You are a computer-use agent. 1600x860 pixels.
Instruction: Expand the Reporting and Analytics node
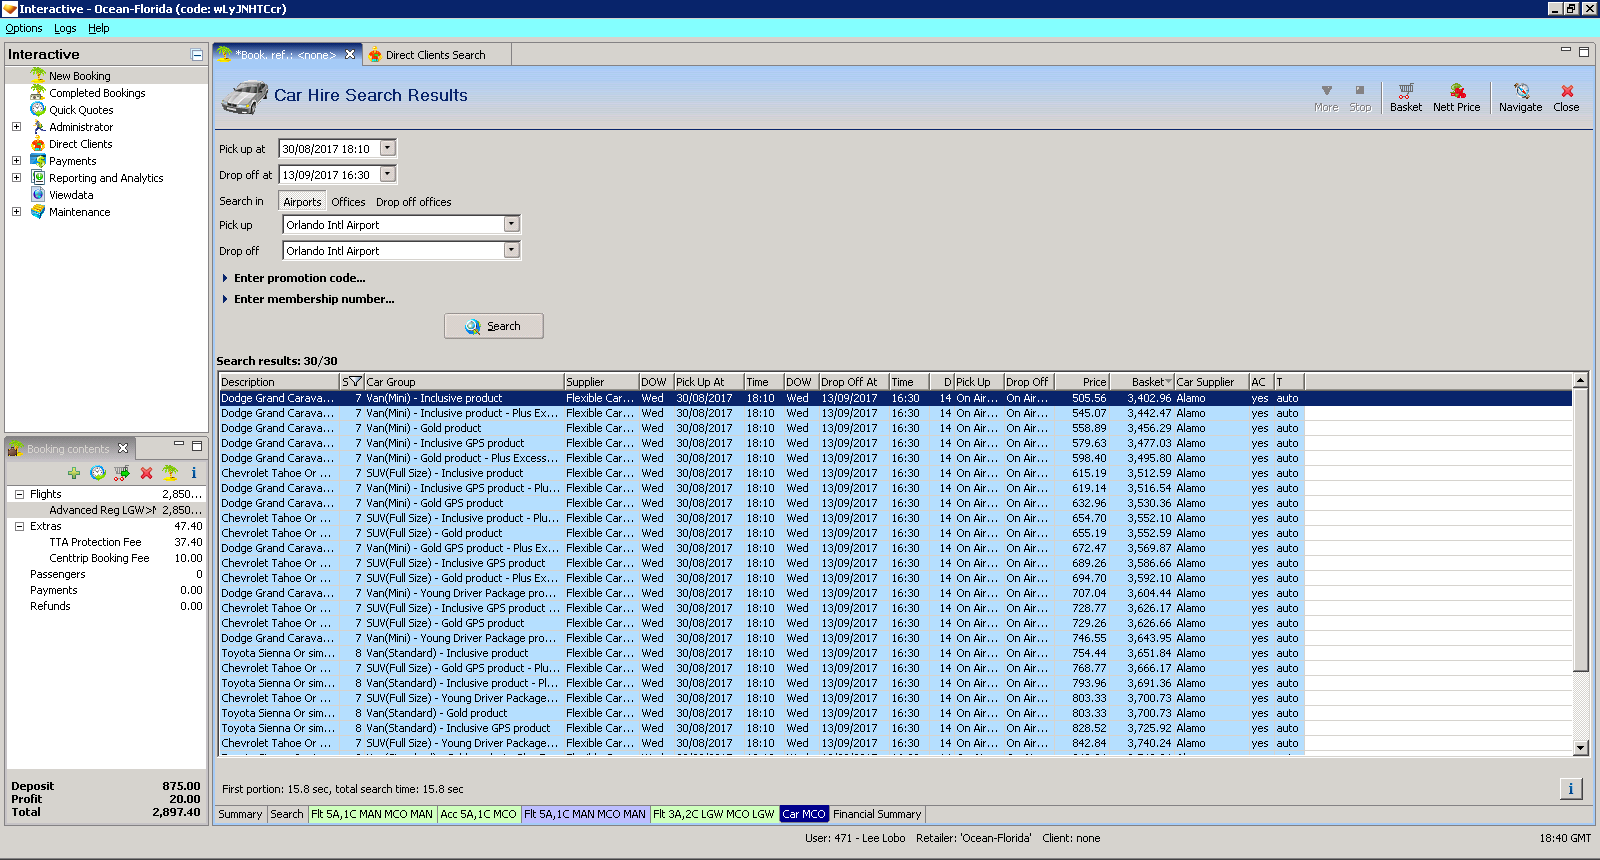point(16,178)
